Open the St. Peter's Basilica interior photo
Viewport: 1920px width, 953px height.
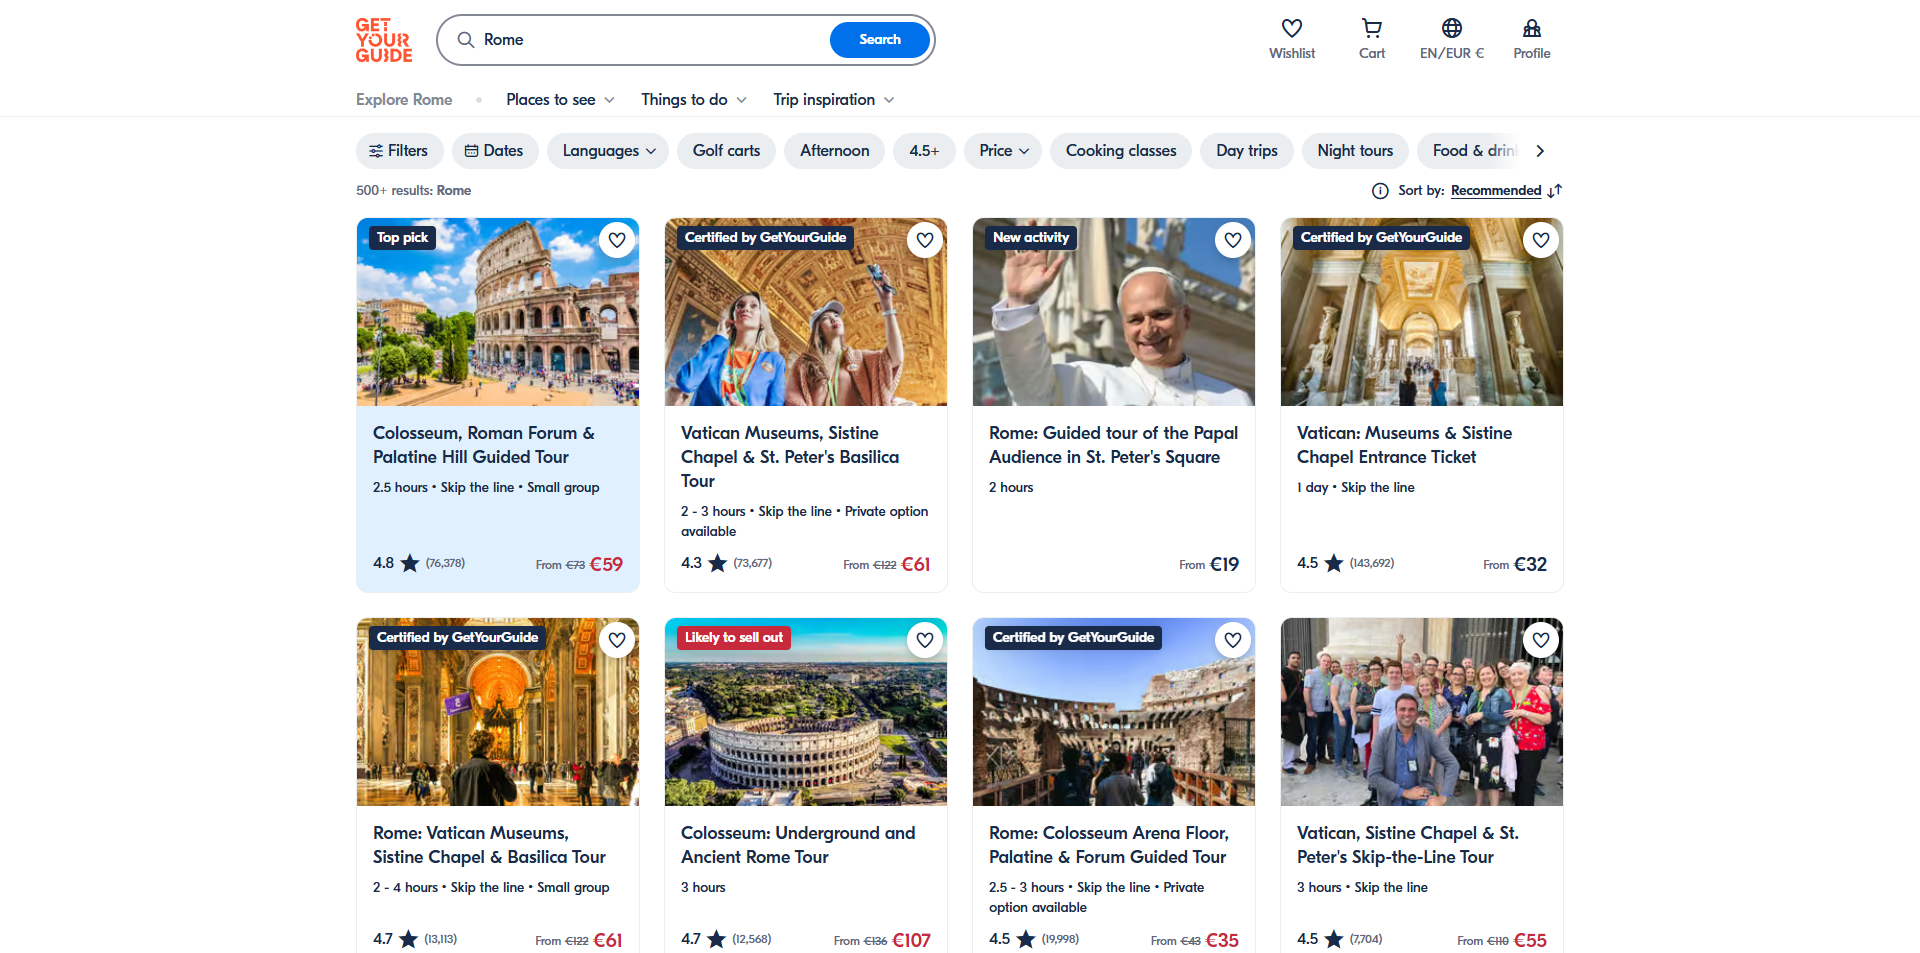pos(498,712)
